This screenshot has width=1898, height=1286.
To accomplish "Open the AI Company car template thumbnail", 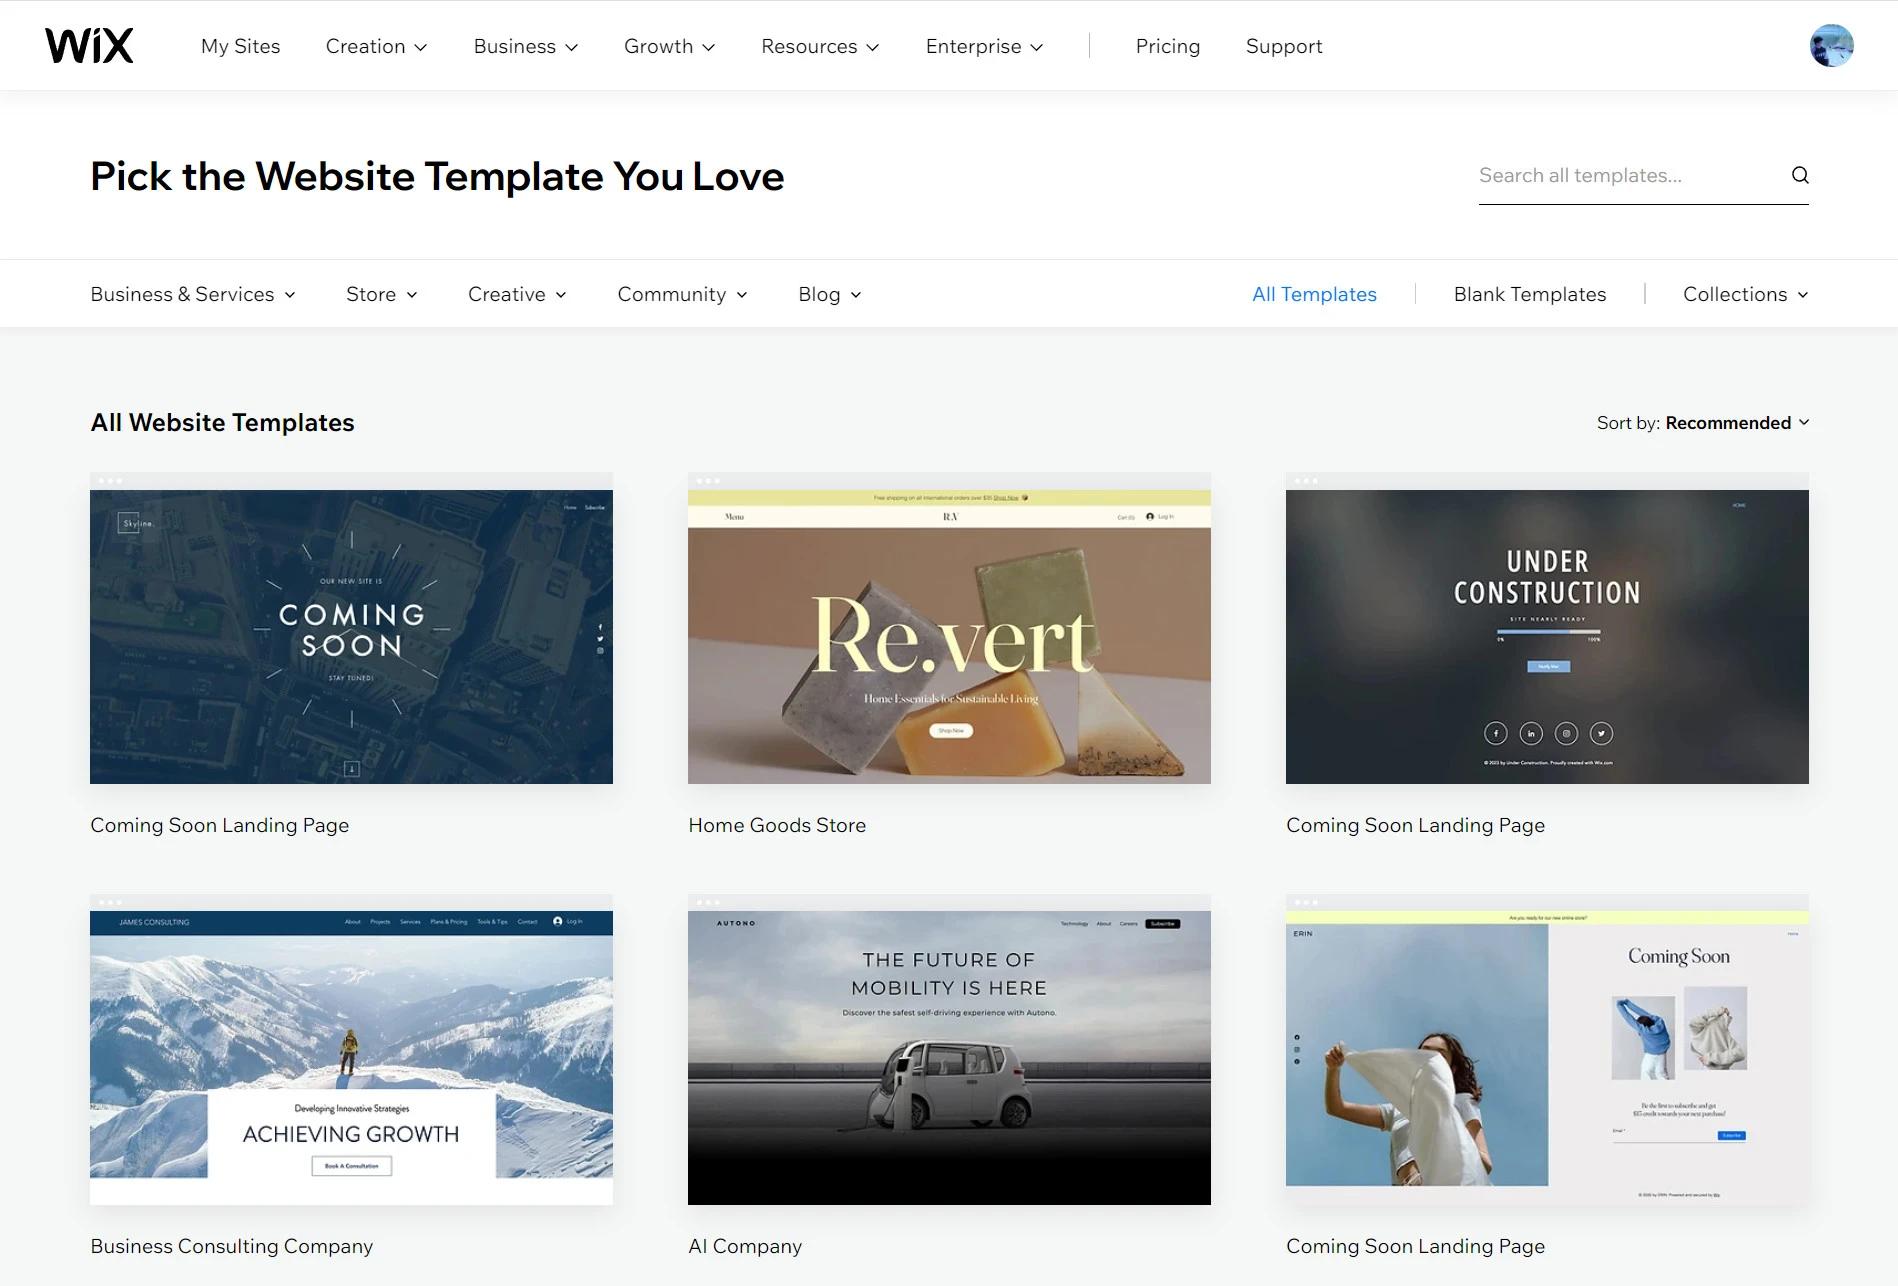I will click(949, 1057).
